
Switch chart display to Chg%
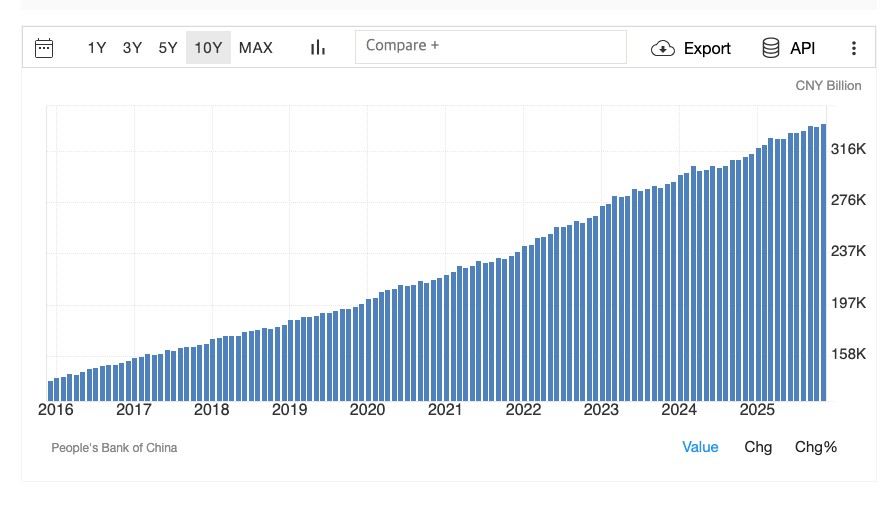click(x=816, y=447)
